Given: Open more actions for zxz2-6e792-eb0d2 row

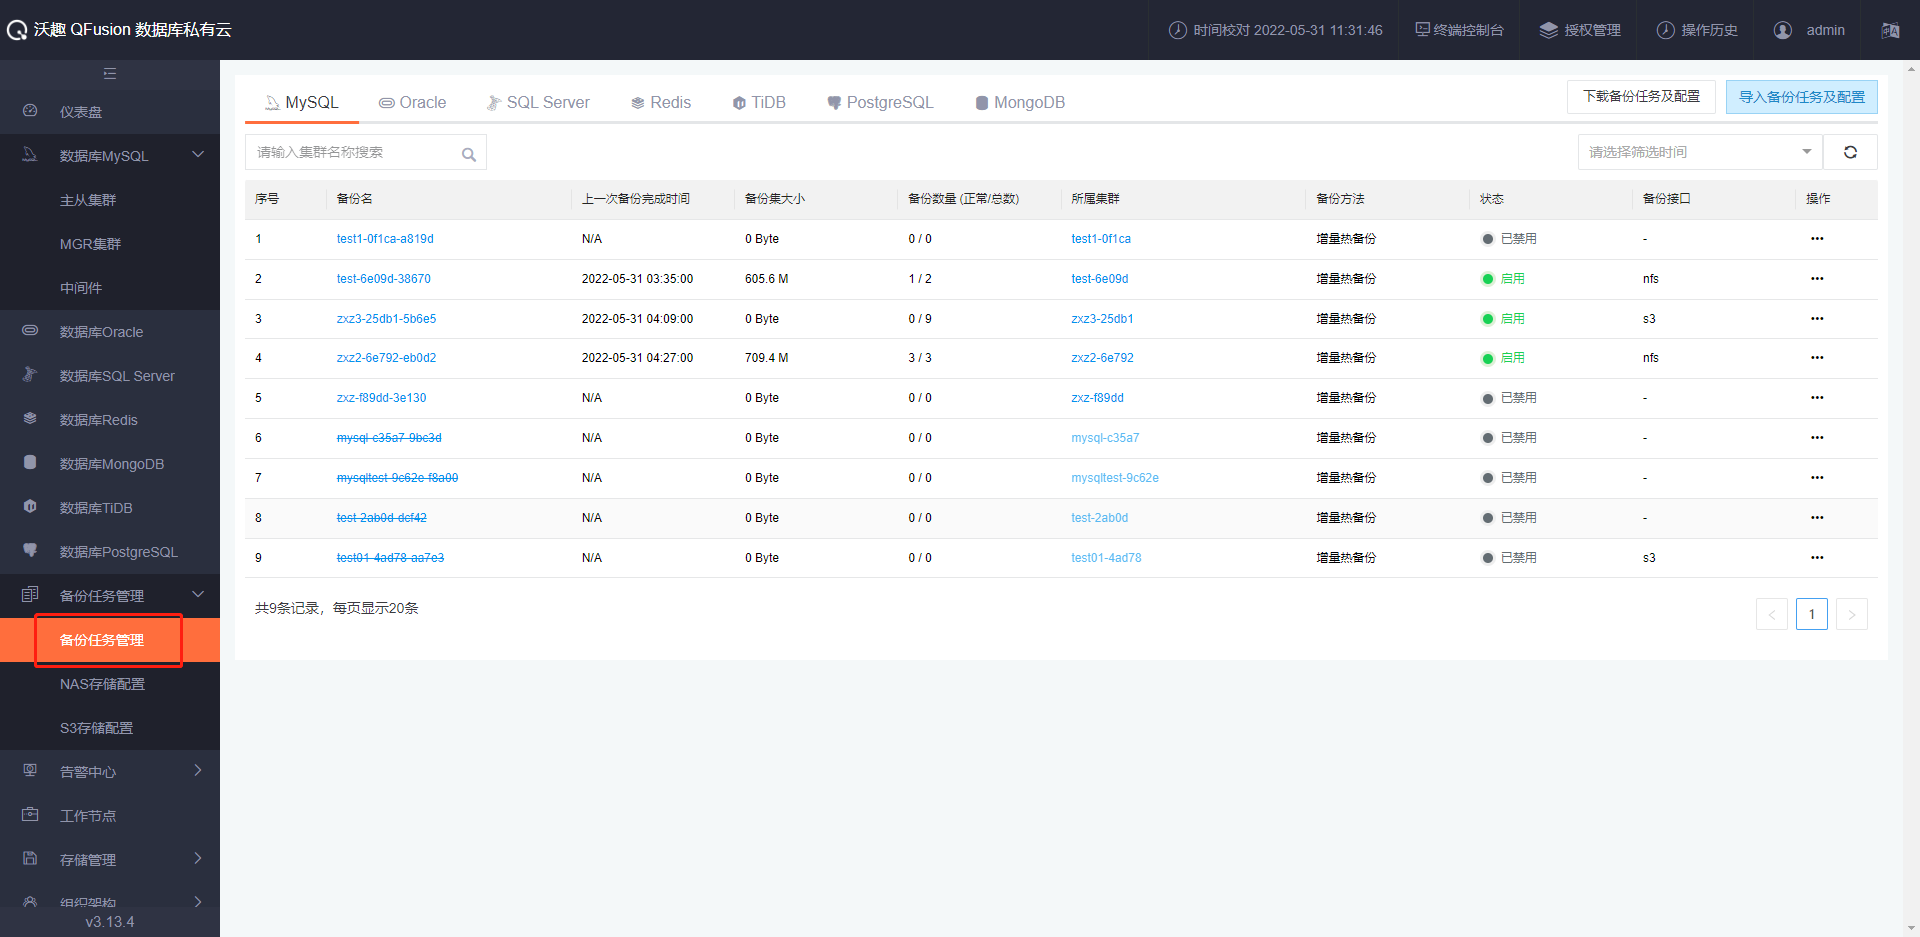Looking at the screenshot, I should [x=1817, y=358].
